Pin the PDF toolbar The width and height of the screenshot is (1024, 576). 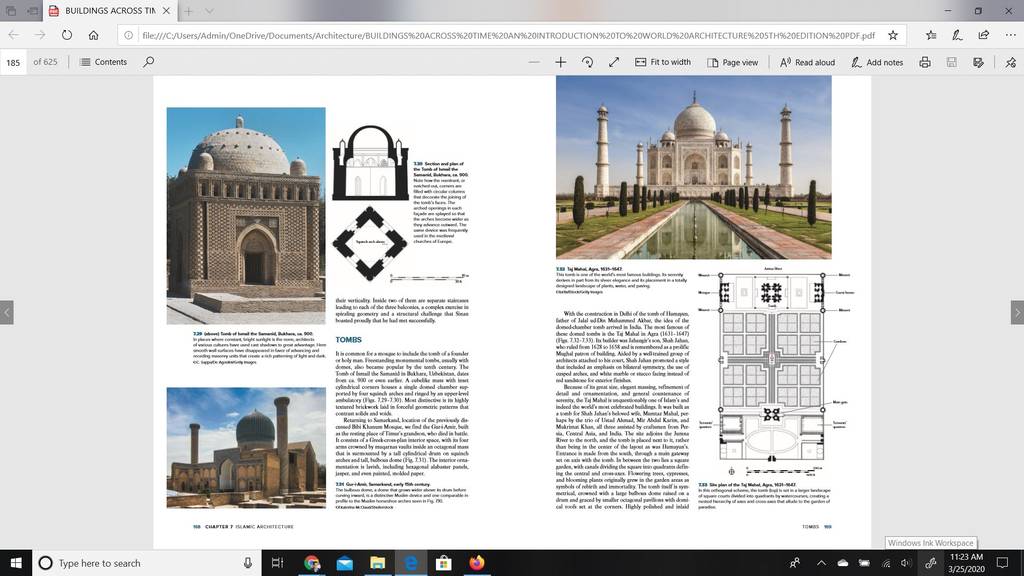coord(1010,62)
